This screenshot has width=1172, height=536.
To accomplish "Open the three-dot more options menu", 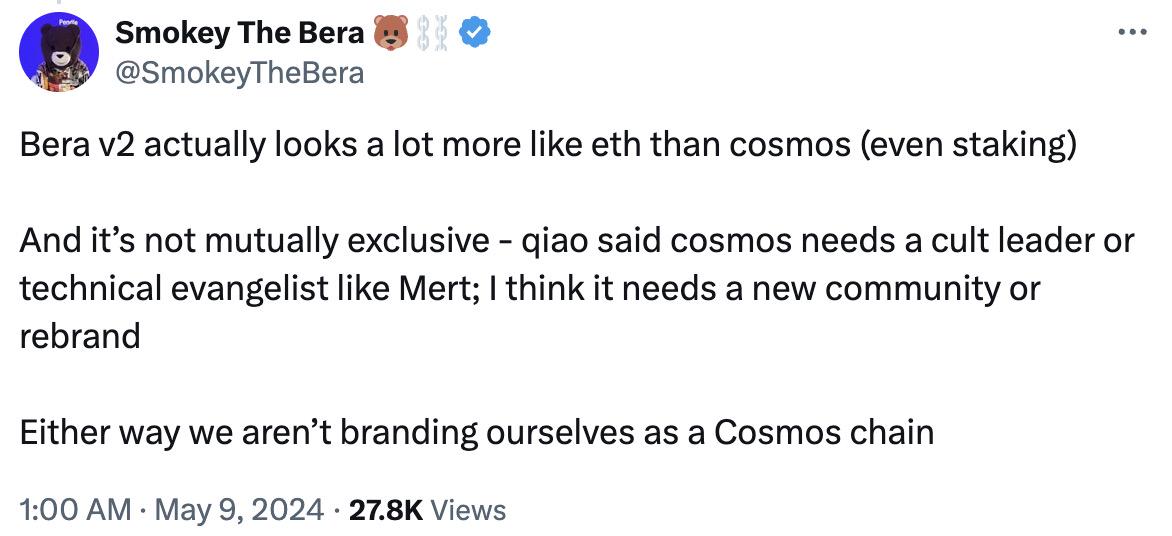I will (1132, 32).
